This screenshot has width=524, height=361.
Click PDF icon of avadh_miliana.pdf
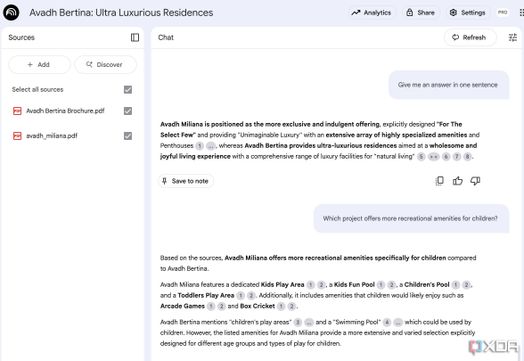click(17, 136)
